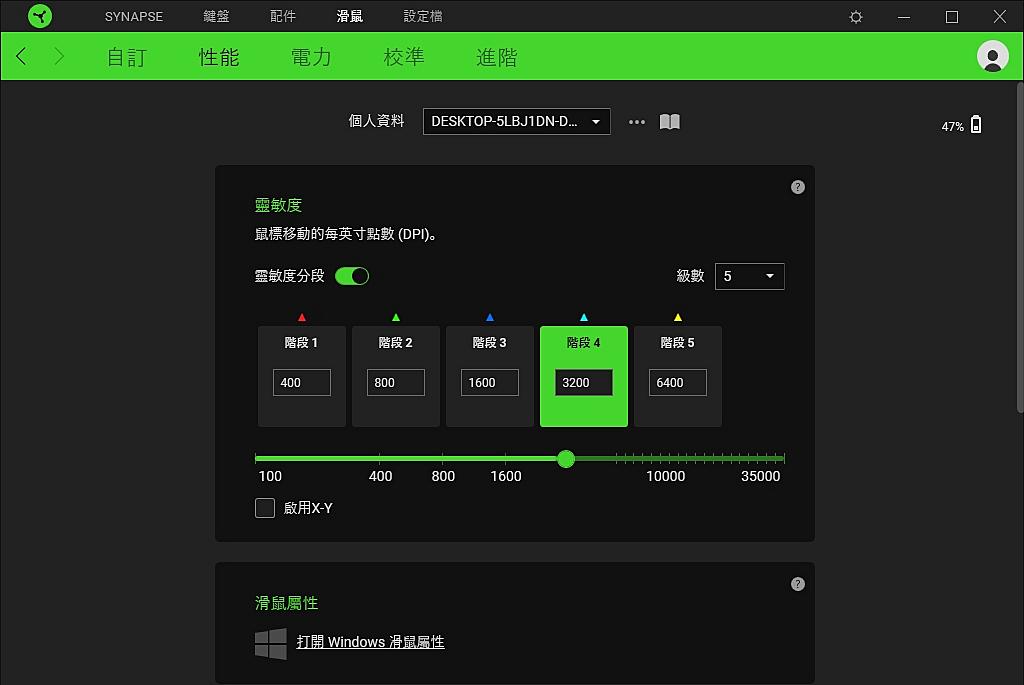Go to 鍵盤 in top menu
The image size is (1024, 685).
point(216,17)
